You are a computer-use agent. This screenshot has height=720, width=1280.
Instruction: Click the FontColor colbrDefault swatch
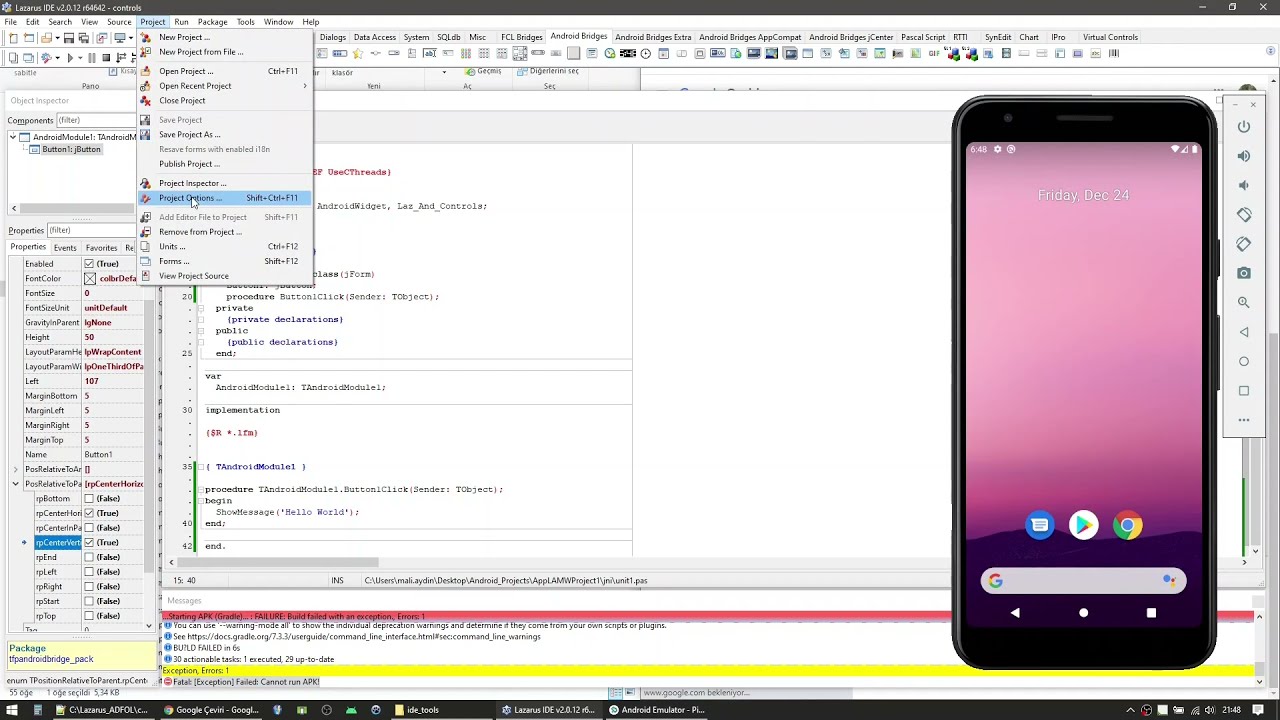coord(90,279)
